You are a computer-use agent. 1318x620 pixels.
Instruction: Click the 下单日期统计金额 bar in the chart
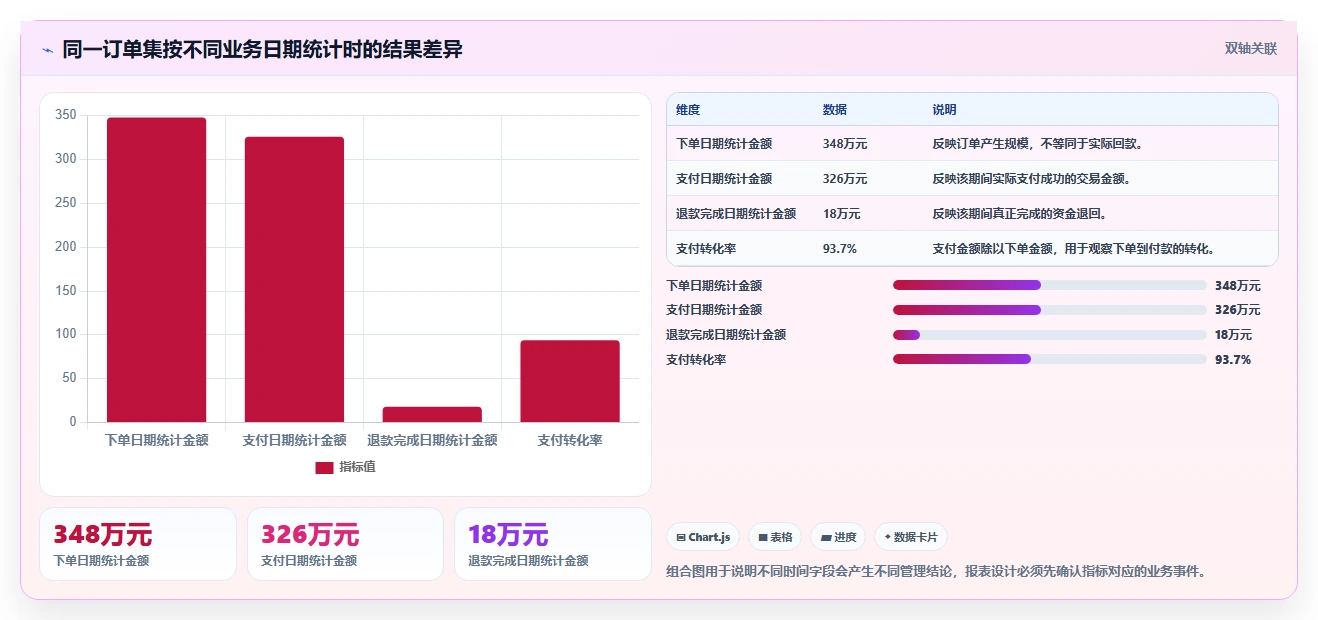pos(157,270)
